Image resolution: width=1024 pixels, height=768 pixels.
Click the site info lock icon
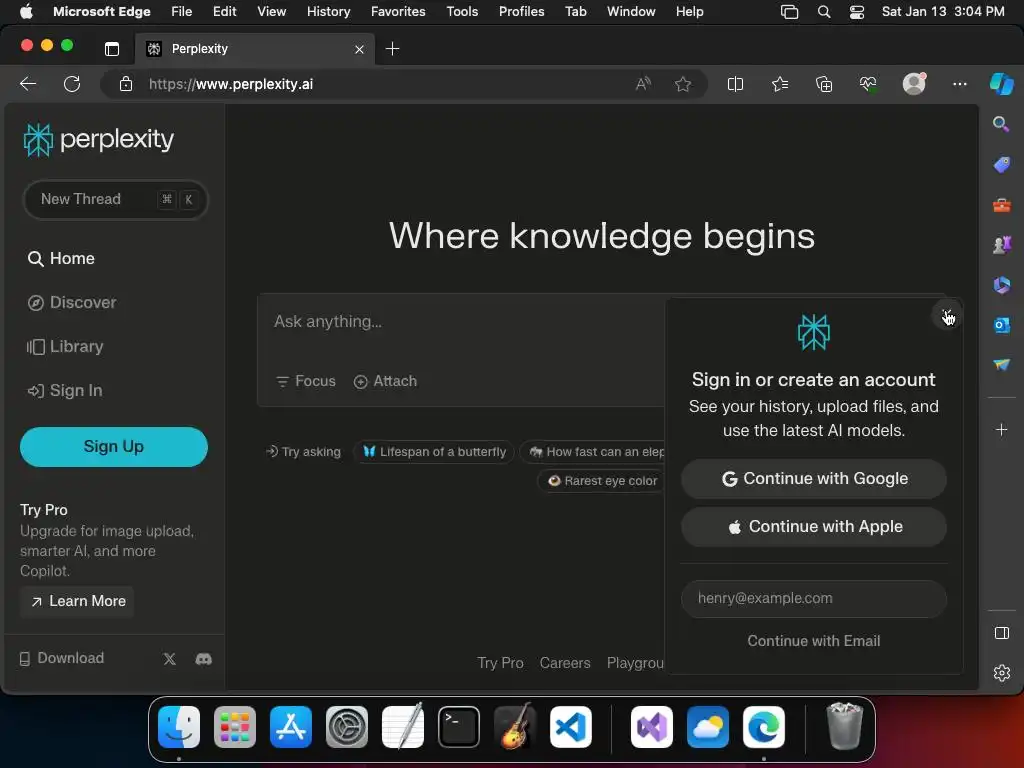click(126, 84)
